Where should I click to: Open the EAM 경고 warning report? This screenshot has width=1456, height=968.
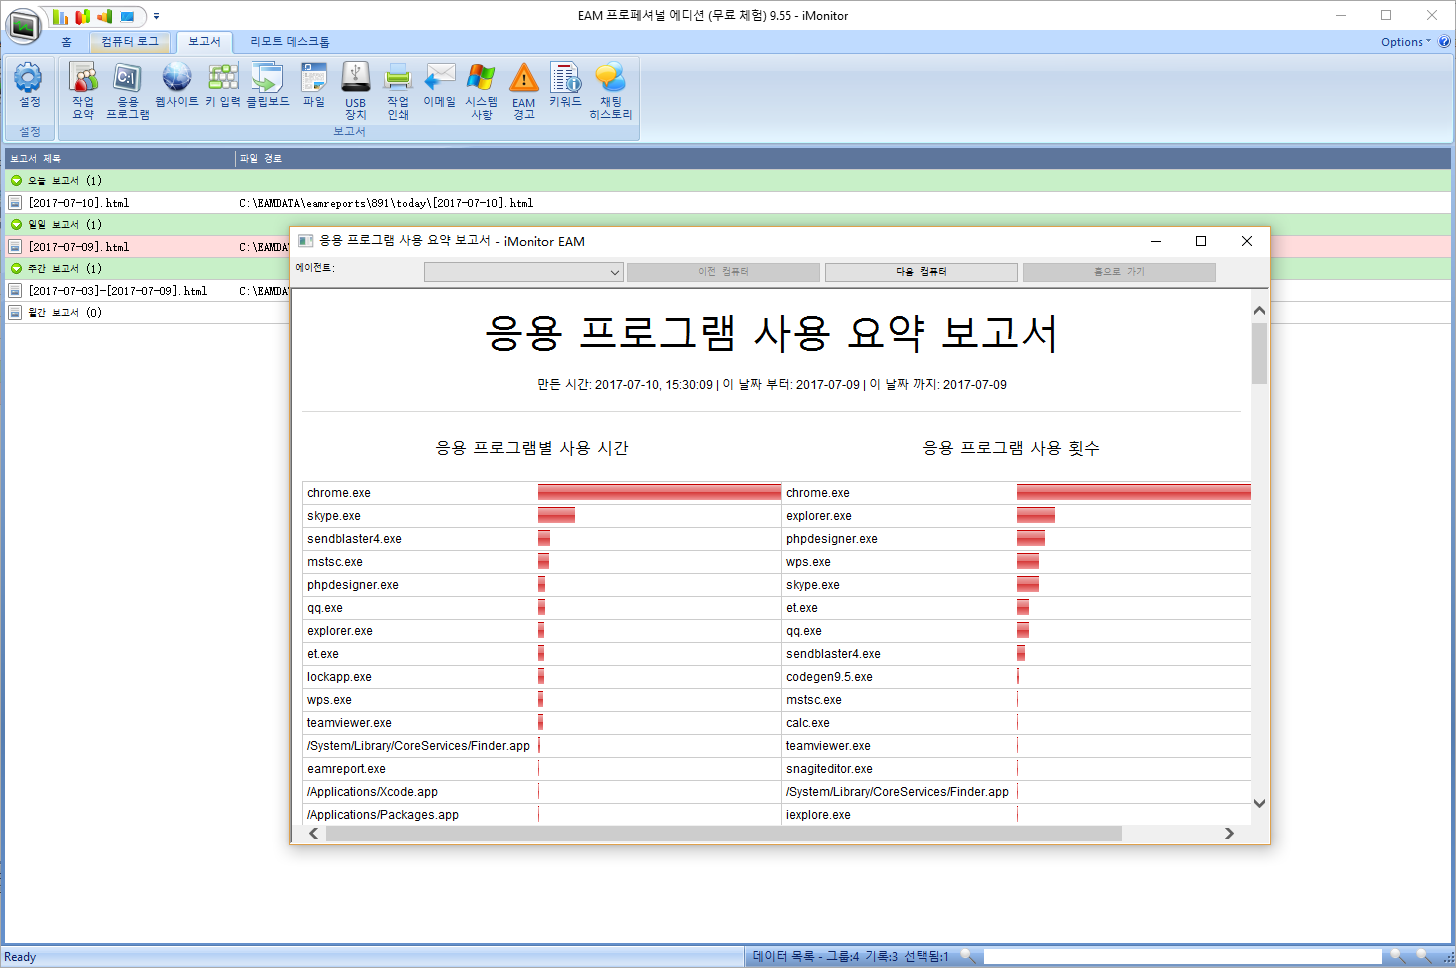tap(524, 90)
